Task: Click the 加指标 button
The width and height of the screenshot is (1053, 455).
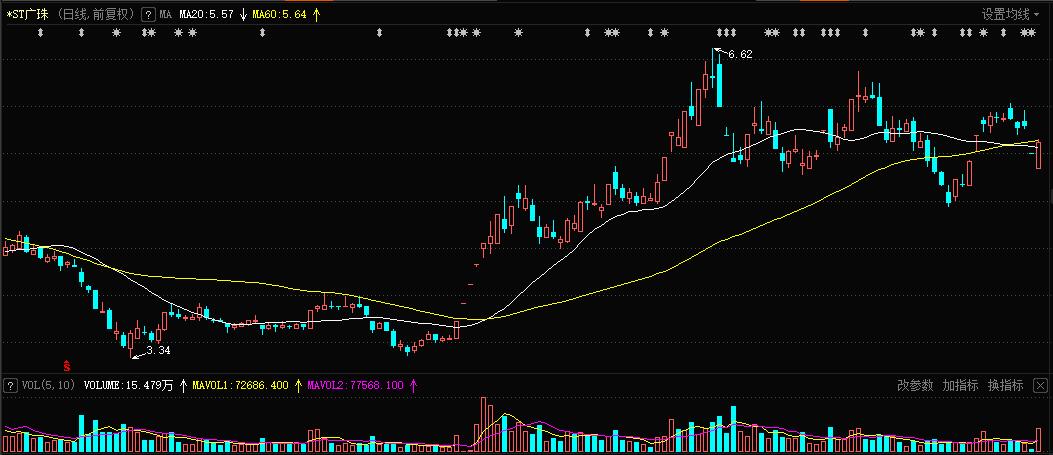Action: (x=960, y=385)
